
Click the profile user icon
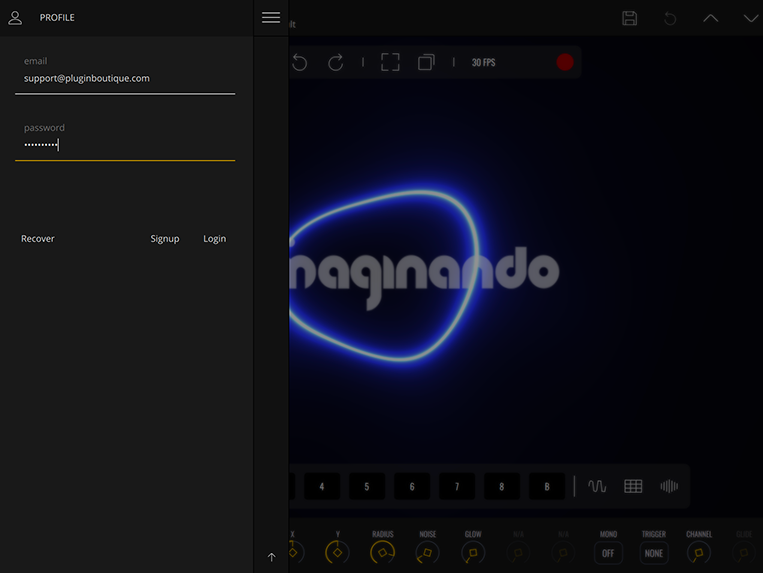pos(15,18)
